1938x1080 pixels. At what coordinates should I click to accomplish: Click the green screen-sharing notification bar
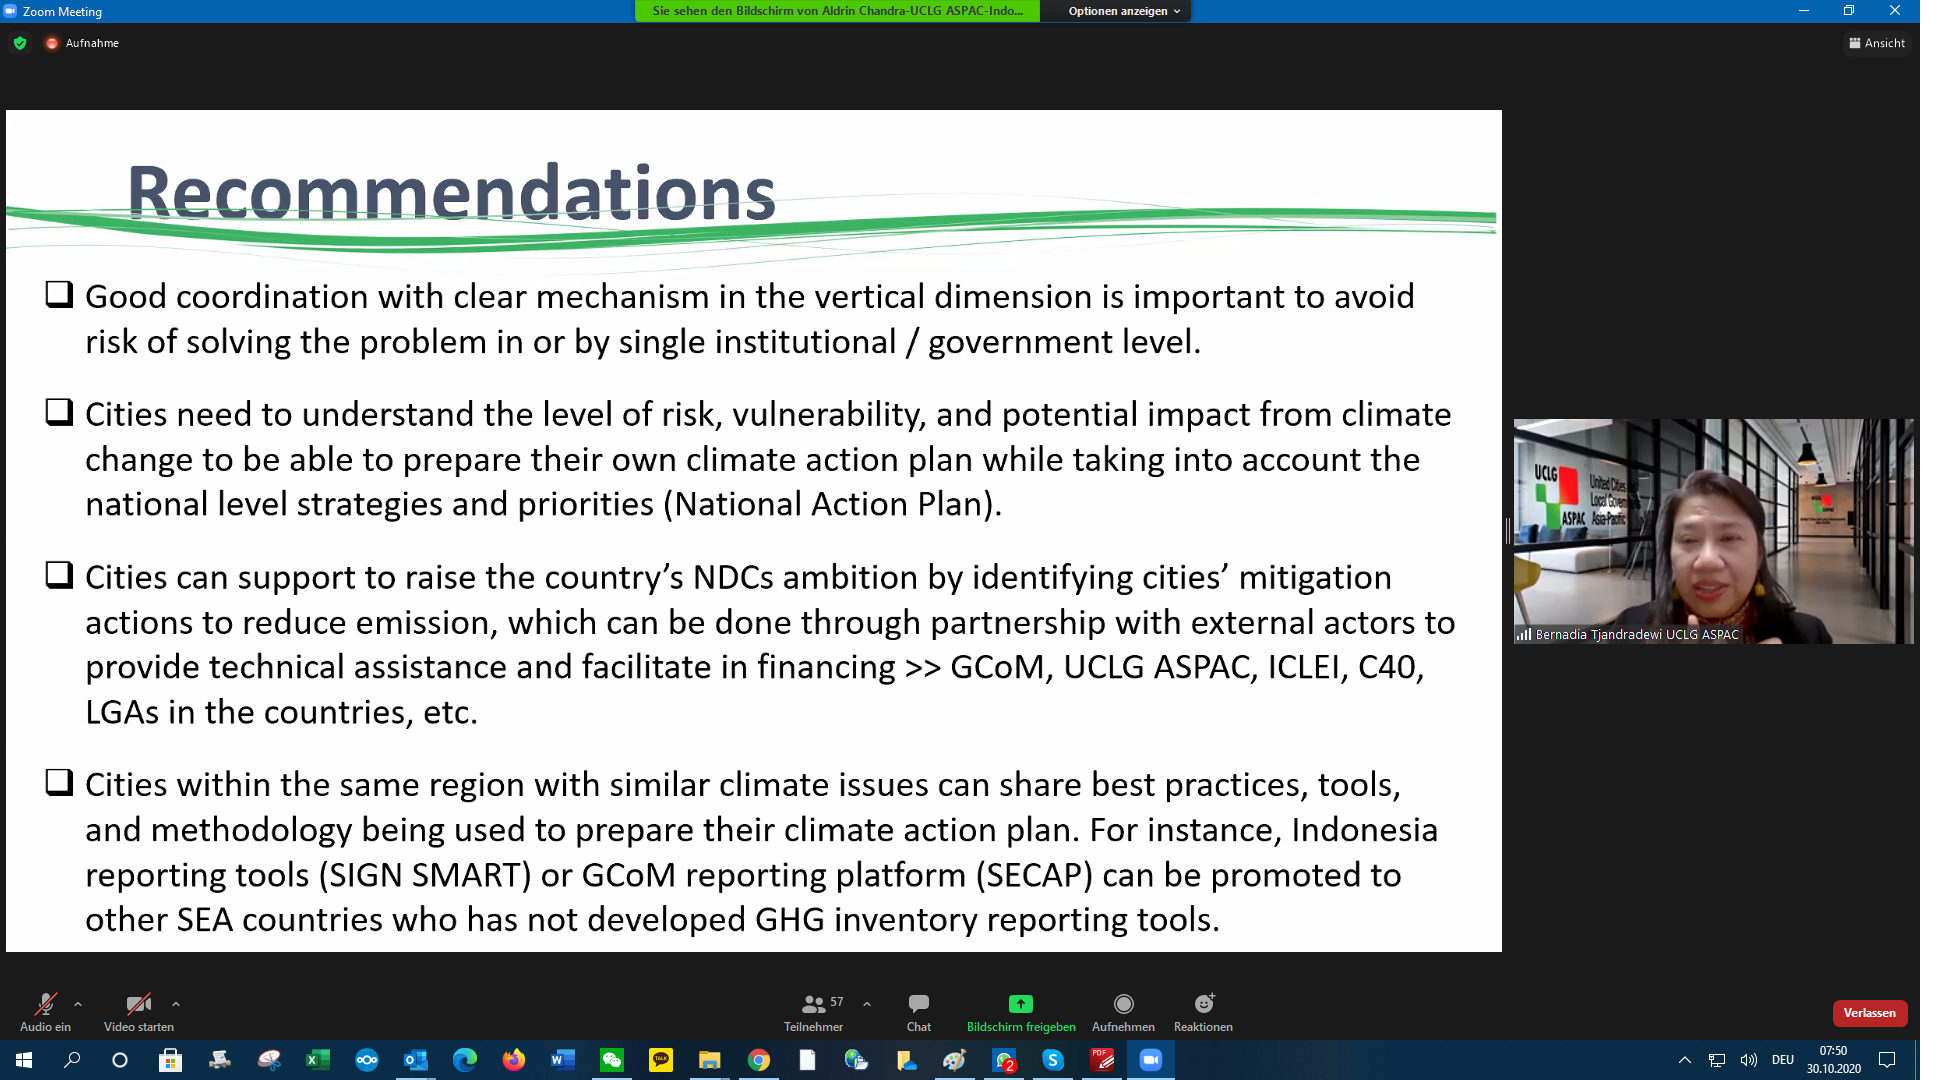coord(837,11)
